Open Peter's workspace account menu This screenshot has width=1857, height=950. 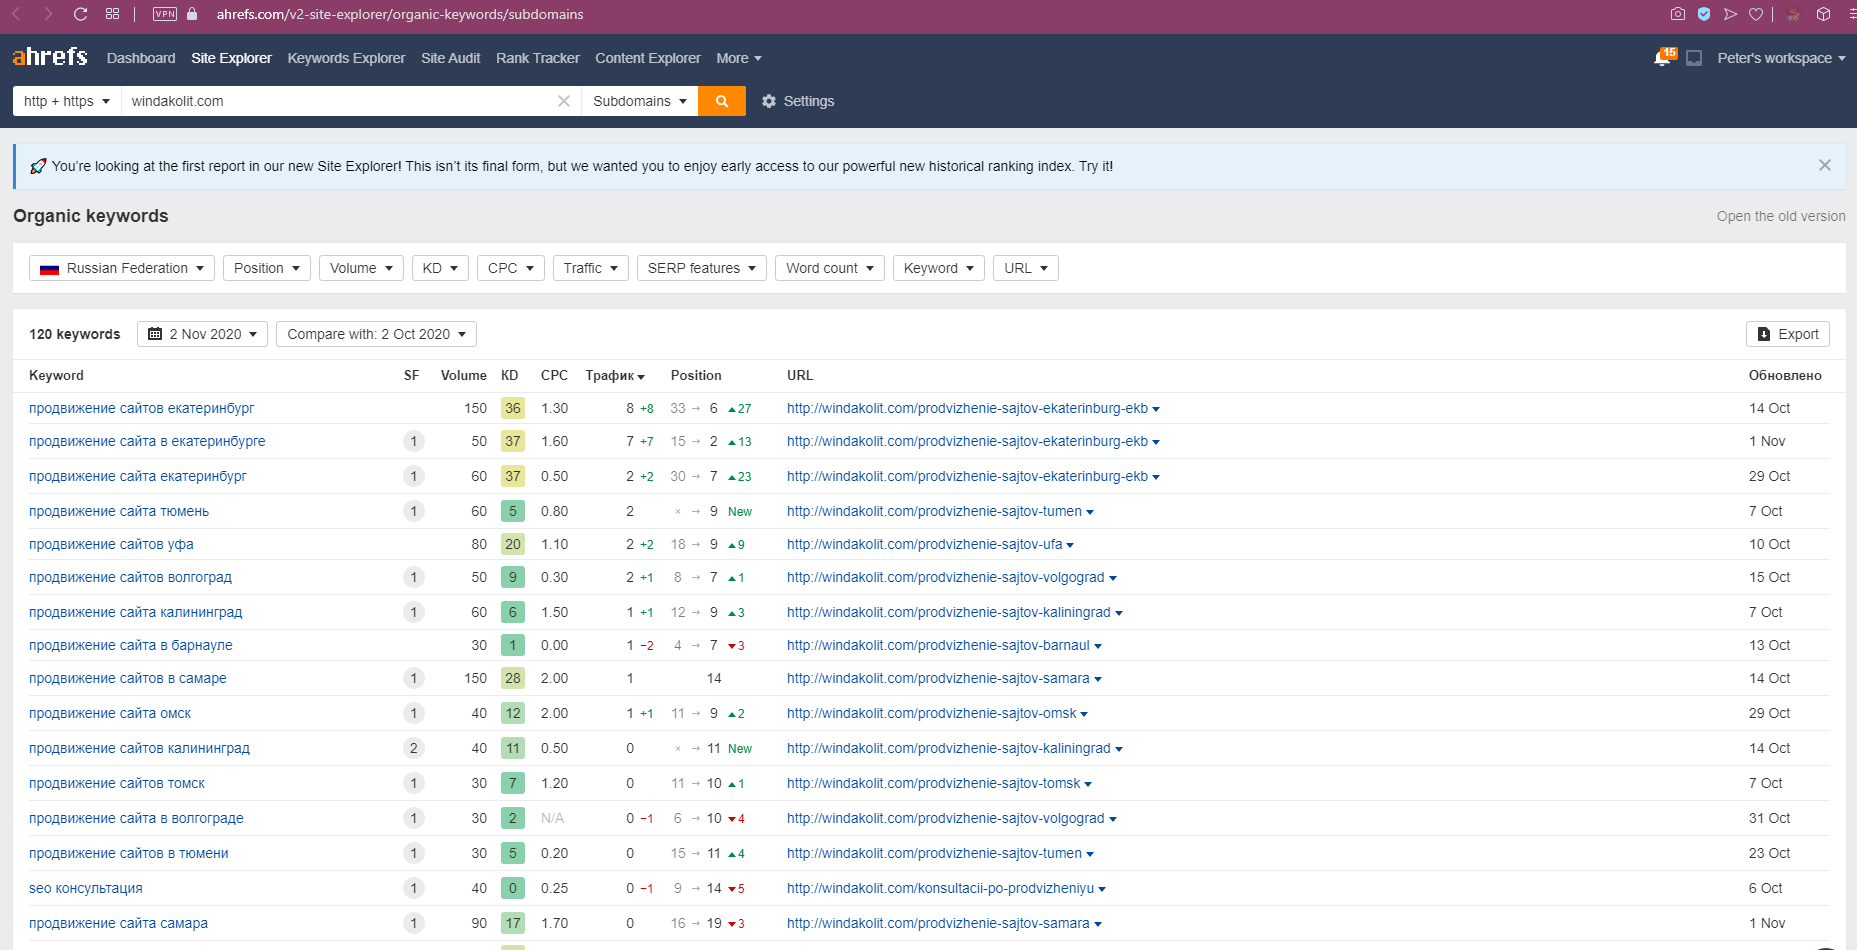click(1781, 58)
